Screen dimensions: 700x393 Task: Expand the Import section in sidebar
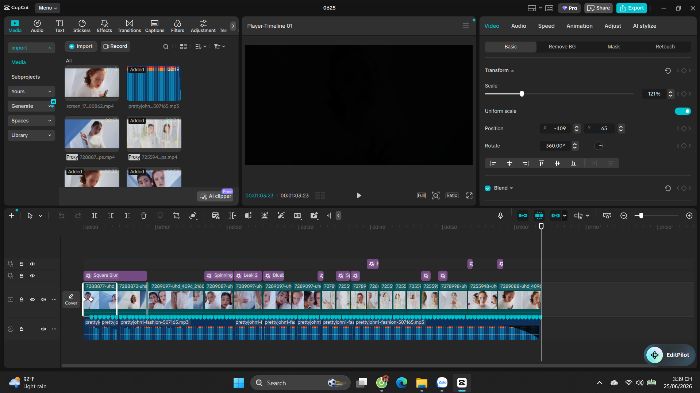pos(31,47)
